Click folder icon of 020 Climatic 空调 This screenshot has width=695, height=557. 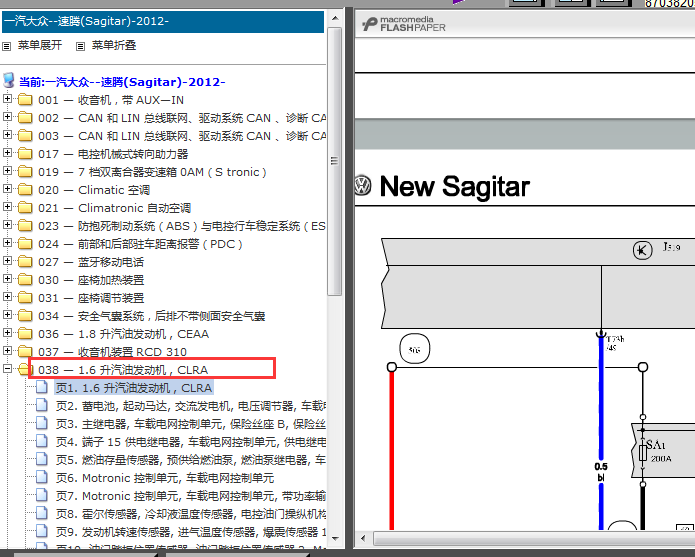point(25,190)
